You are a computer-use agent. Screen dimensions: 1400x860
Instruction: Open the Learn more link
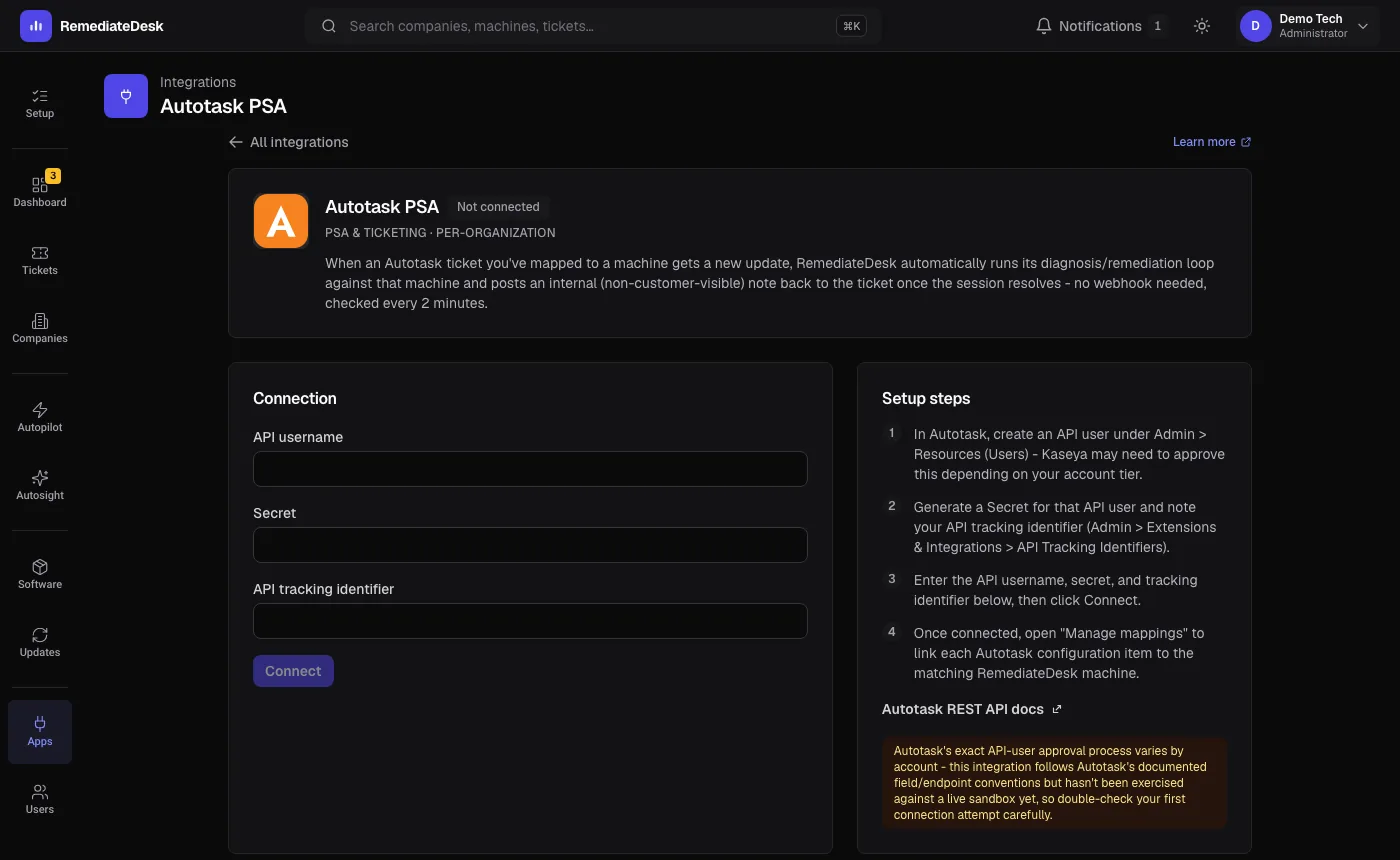1212,142
